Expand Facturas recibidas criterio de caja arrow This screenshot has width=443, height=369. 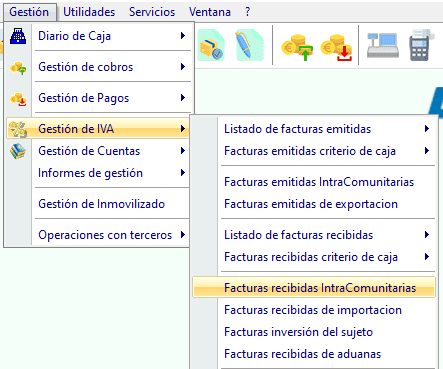pos(427,257)
